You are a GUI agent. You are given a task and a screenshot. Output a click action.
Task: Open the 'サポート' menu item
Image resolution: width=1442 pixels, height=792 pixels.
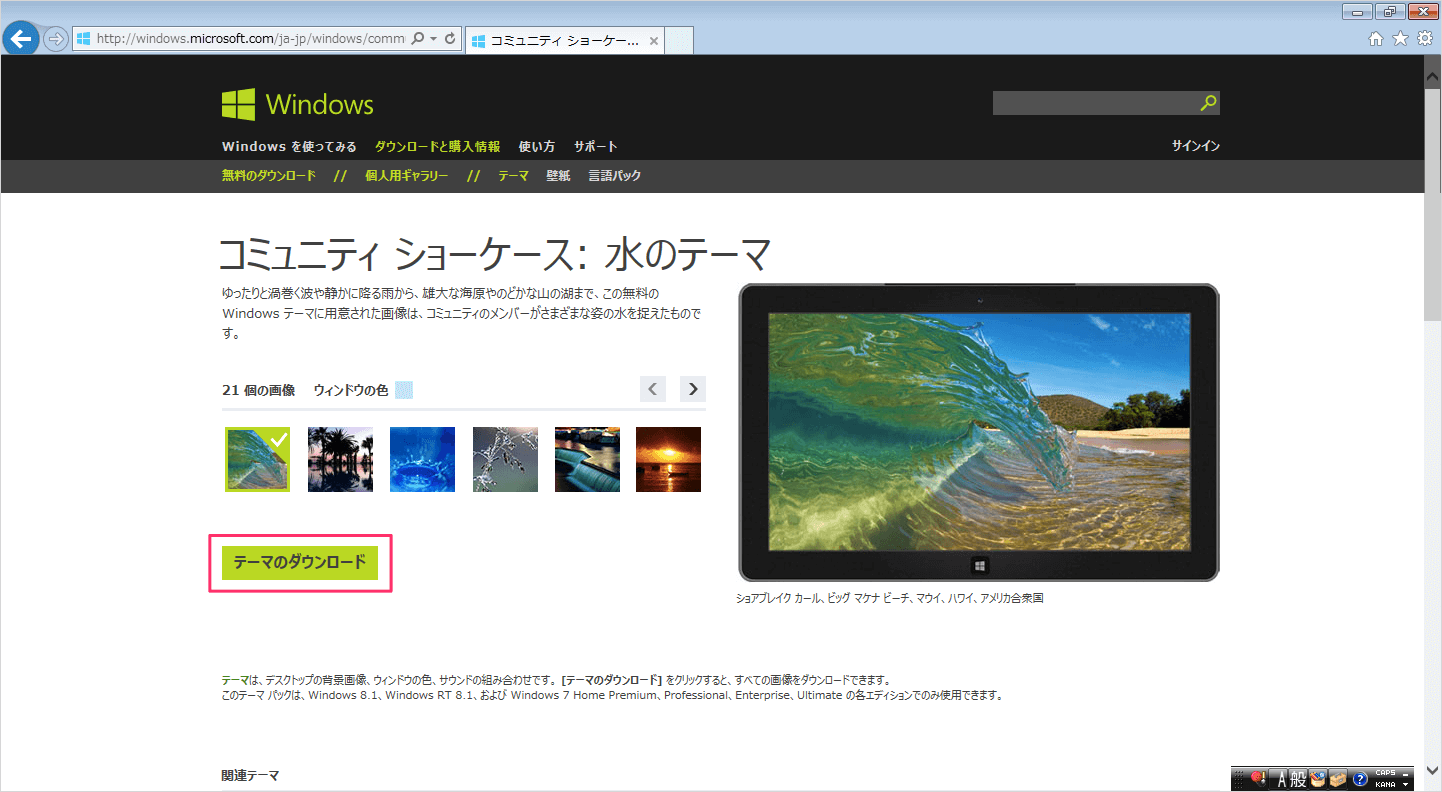[x=595, y=146]
